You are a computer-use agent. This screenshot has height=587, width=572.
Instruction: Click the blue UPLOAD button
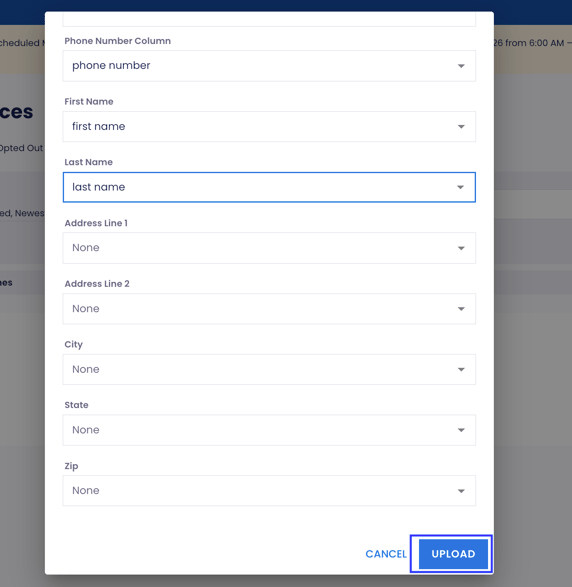(x=453, y=554)
